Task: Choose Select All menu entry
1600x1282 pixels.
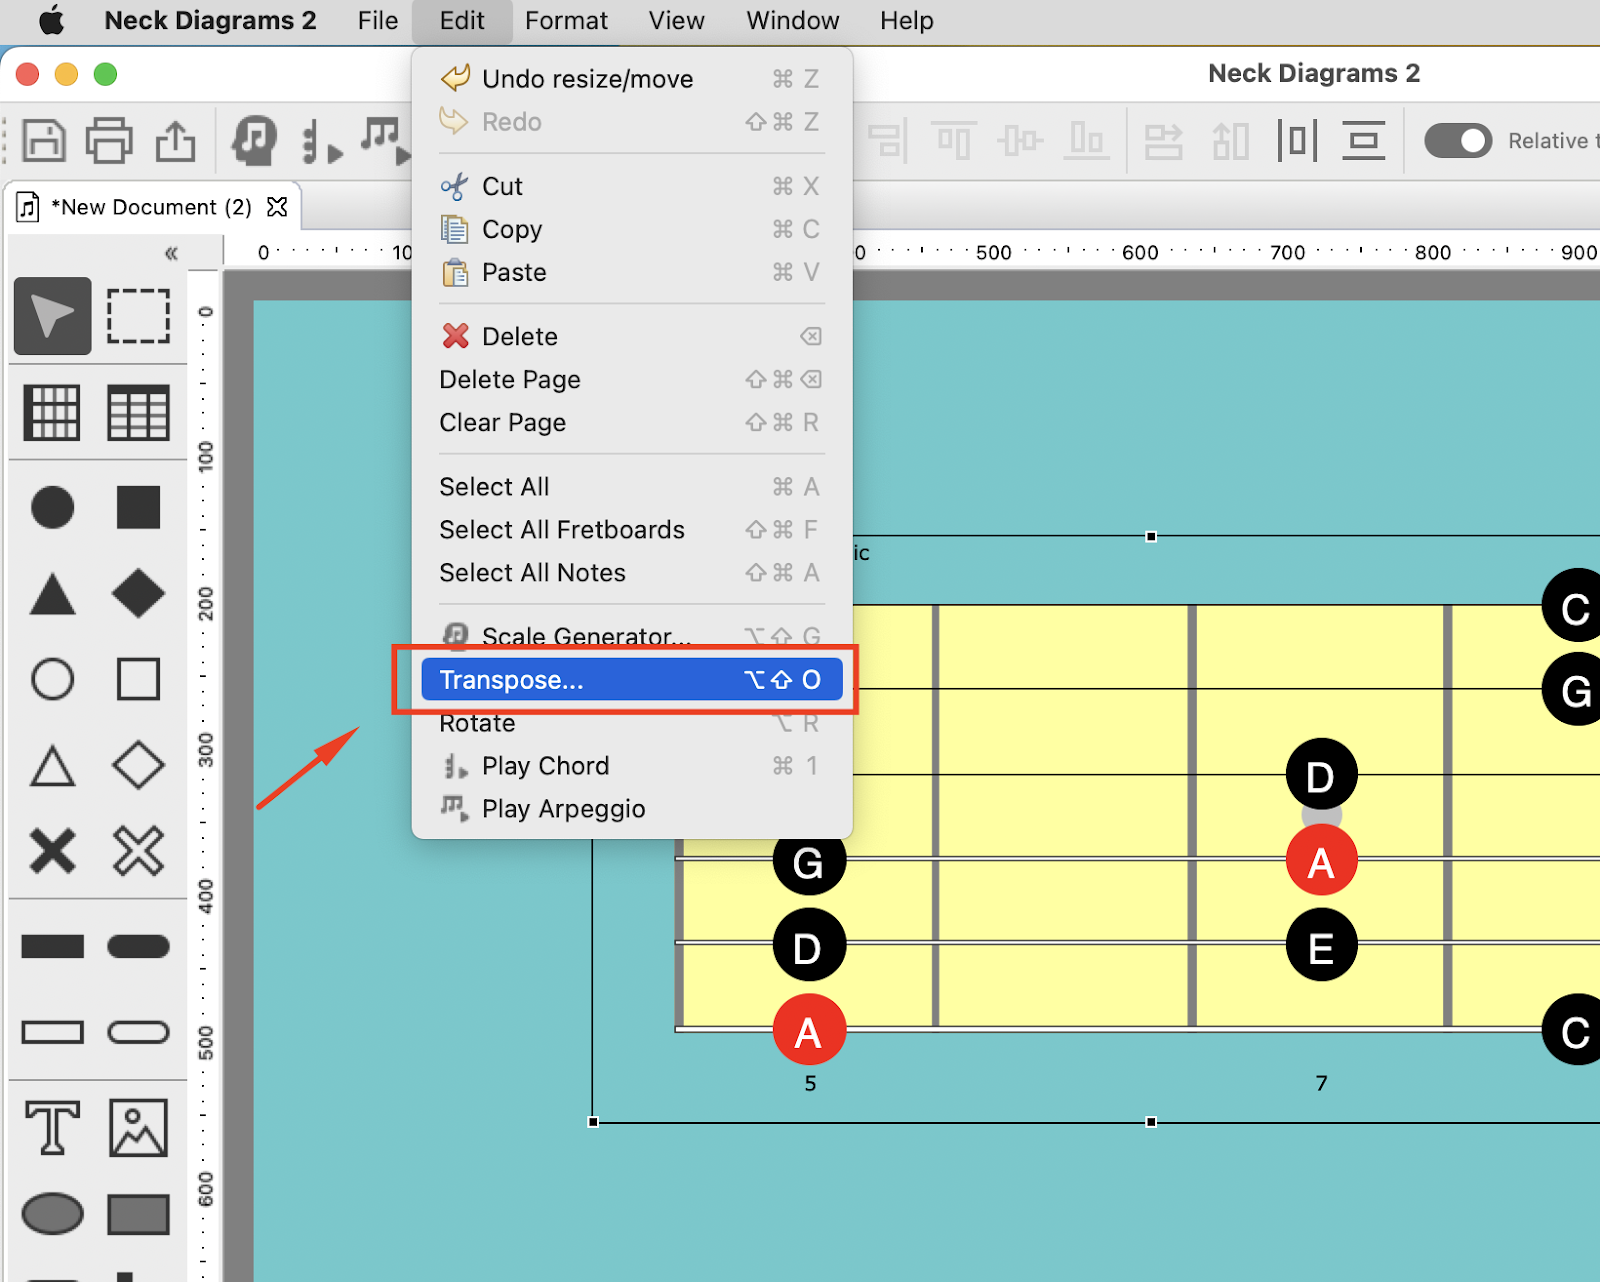Action: (x=632, y=486)
